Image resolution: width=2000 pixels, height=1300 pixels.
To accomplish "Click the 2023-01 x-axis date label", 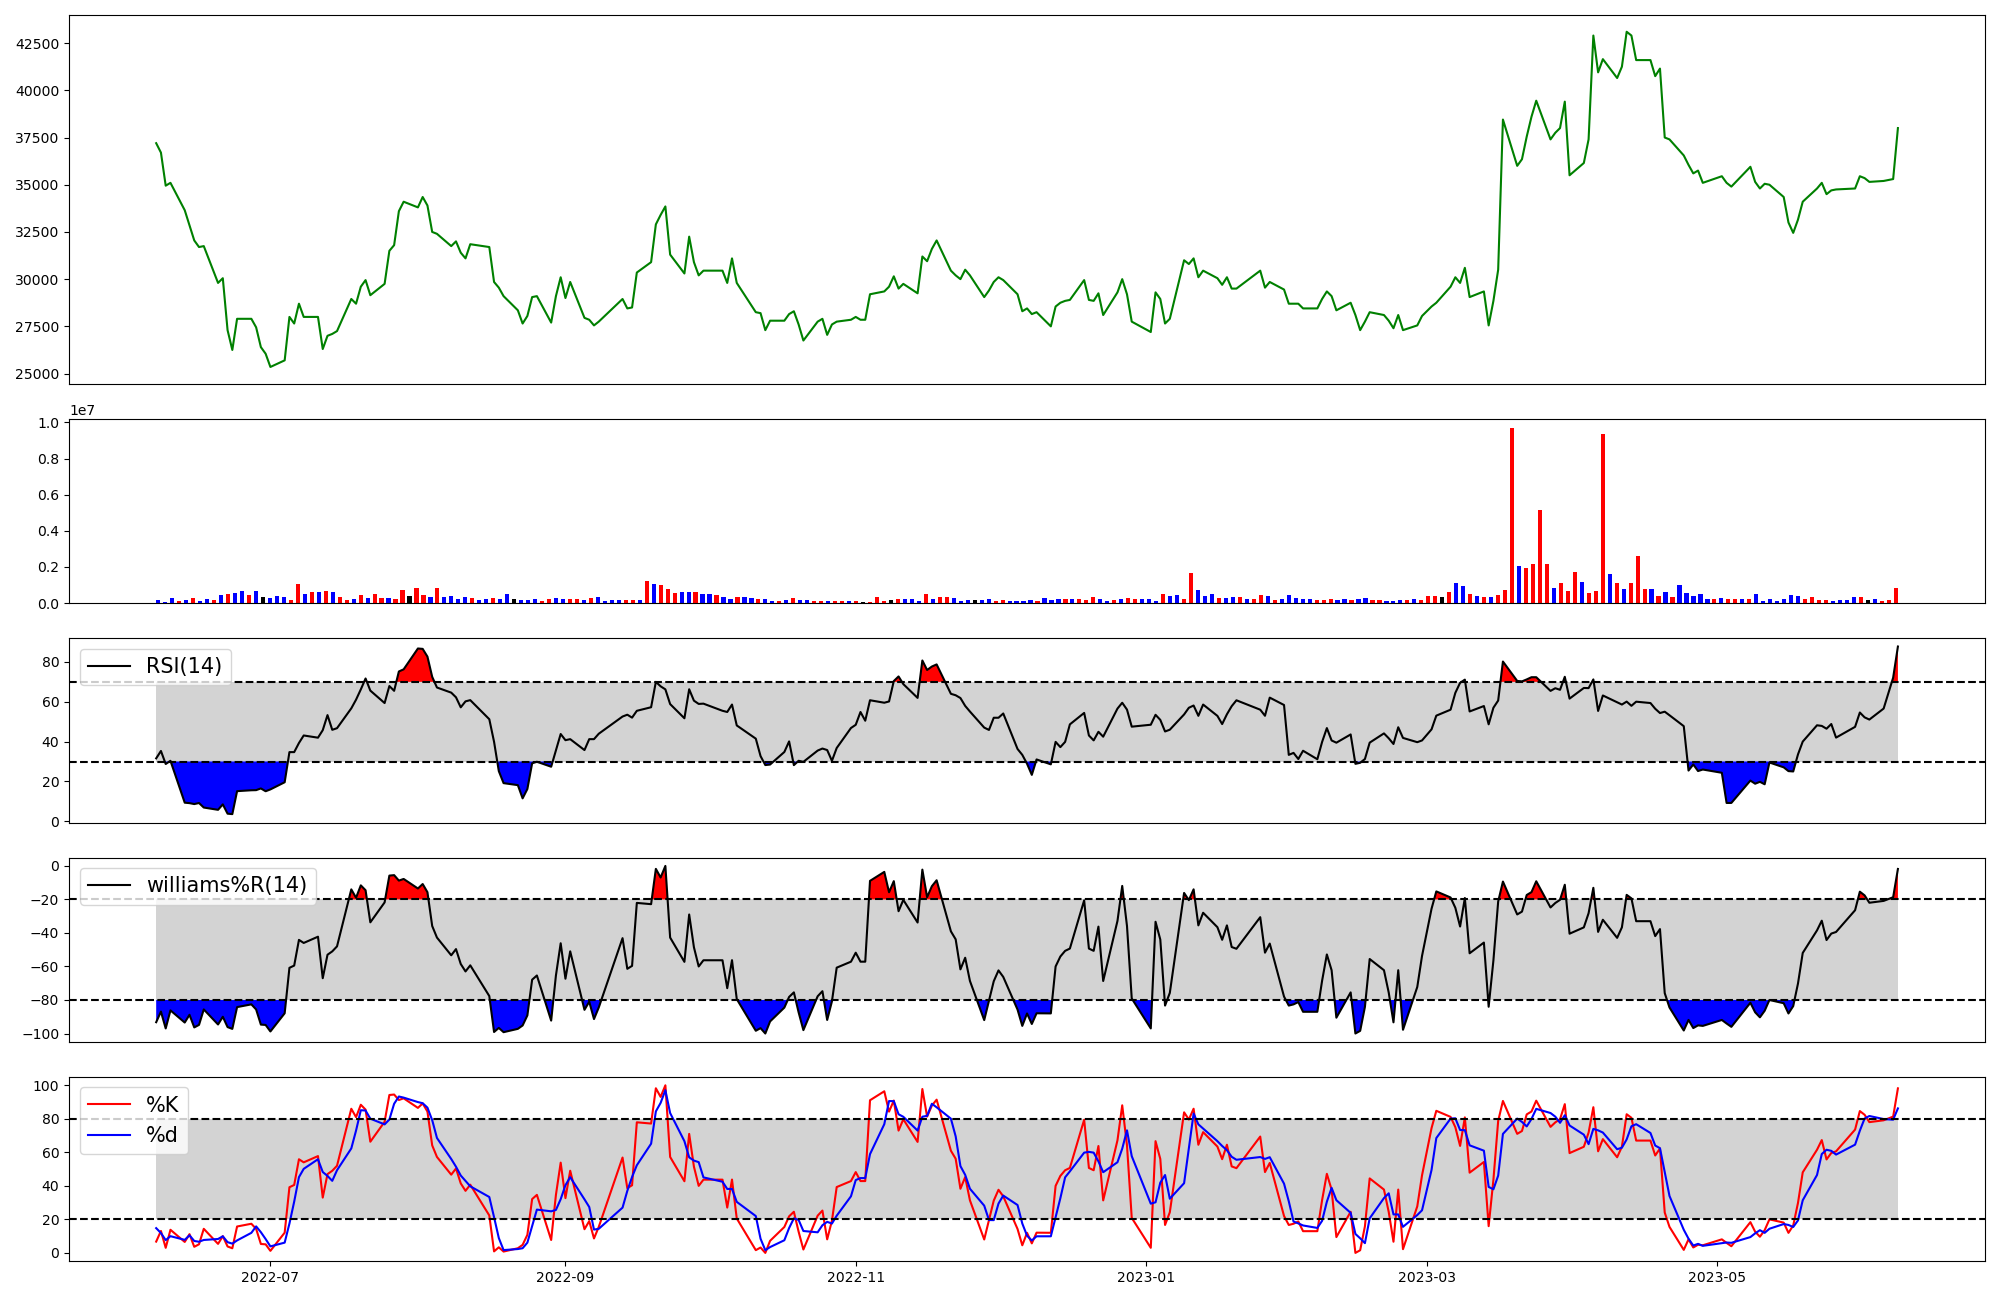I will click(1146, 1277).
